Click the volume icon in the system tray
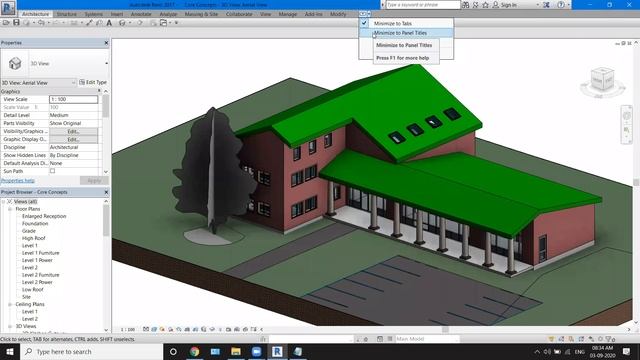640x360 pixels. [x=547, y=351]
